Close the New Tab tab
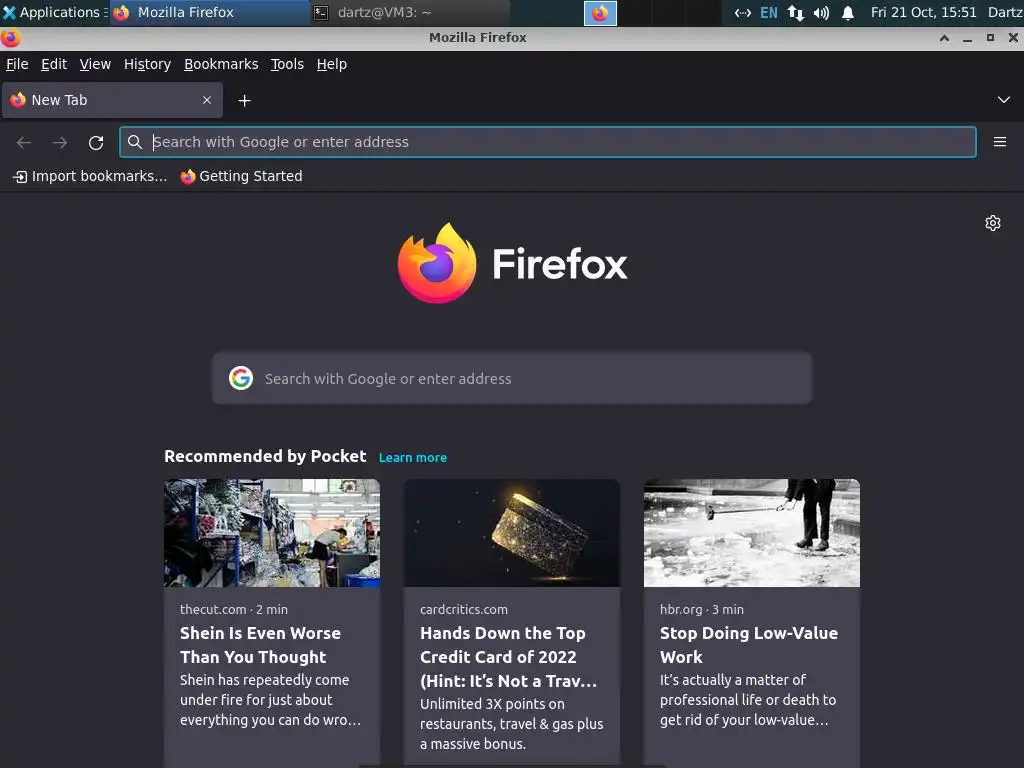This screenshot has height=768, width=1024. pyautogui.click(x=207, y=100)
